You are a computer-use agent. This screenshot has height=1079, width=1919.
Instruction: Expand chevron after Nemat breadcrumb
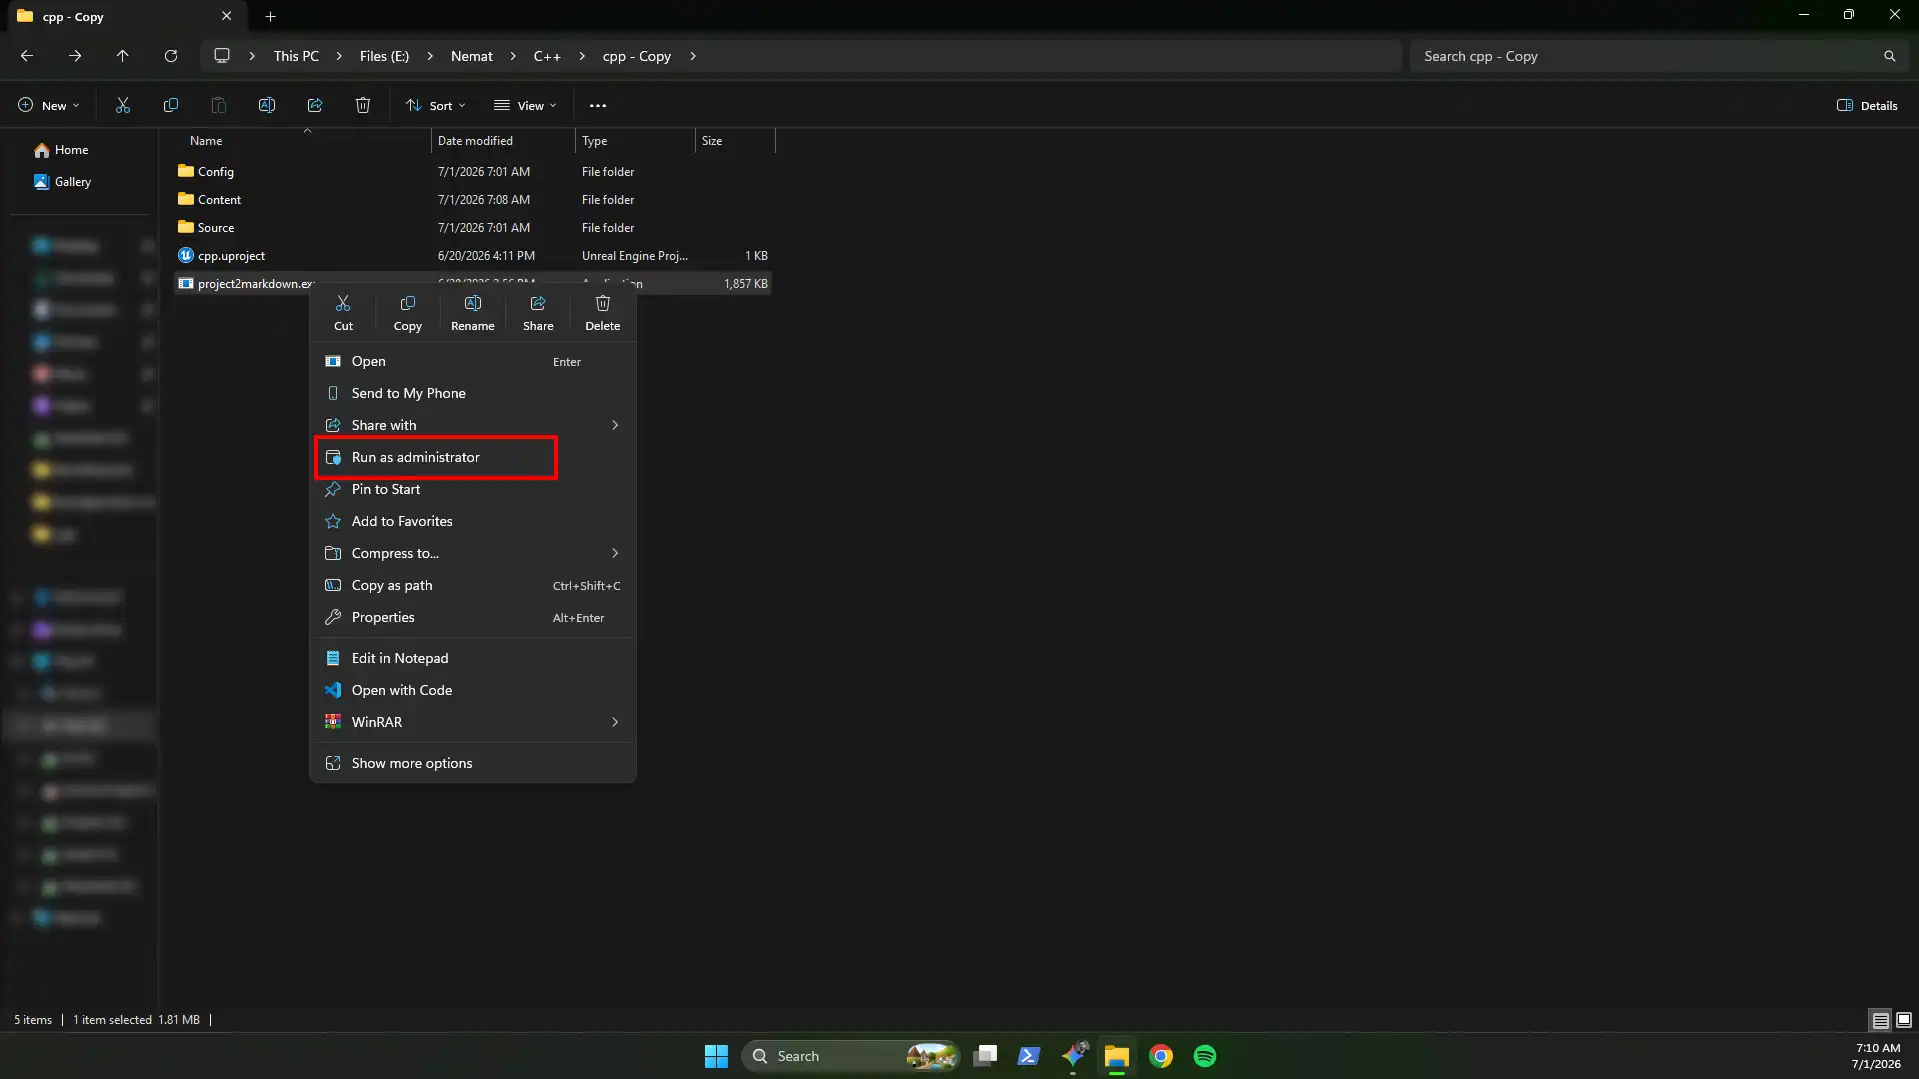point(513,56)
